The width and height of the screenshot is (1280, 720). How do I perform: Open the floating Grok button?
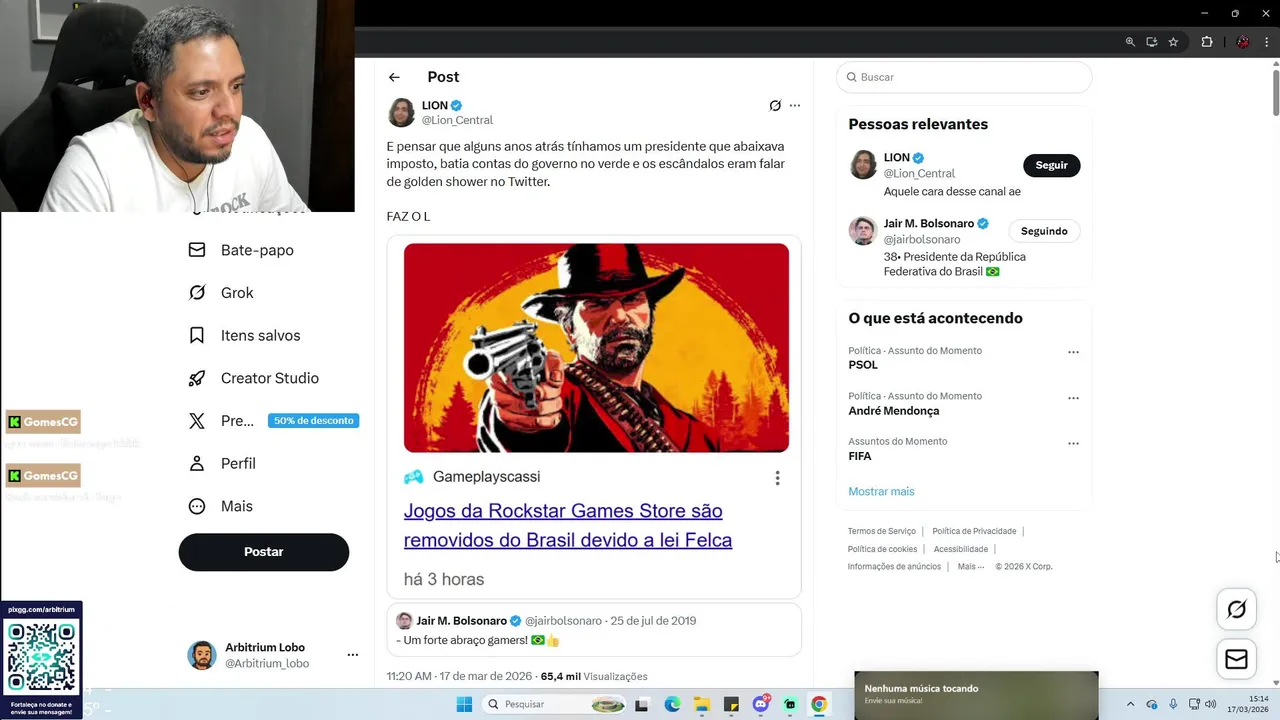pyautogui.click(x=1237, y=609)
